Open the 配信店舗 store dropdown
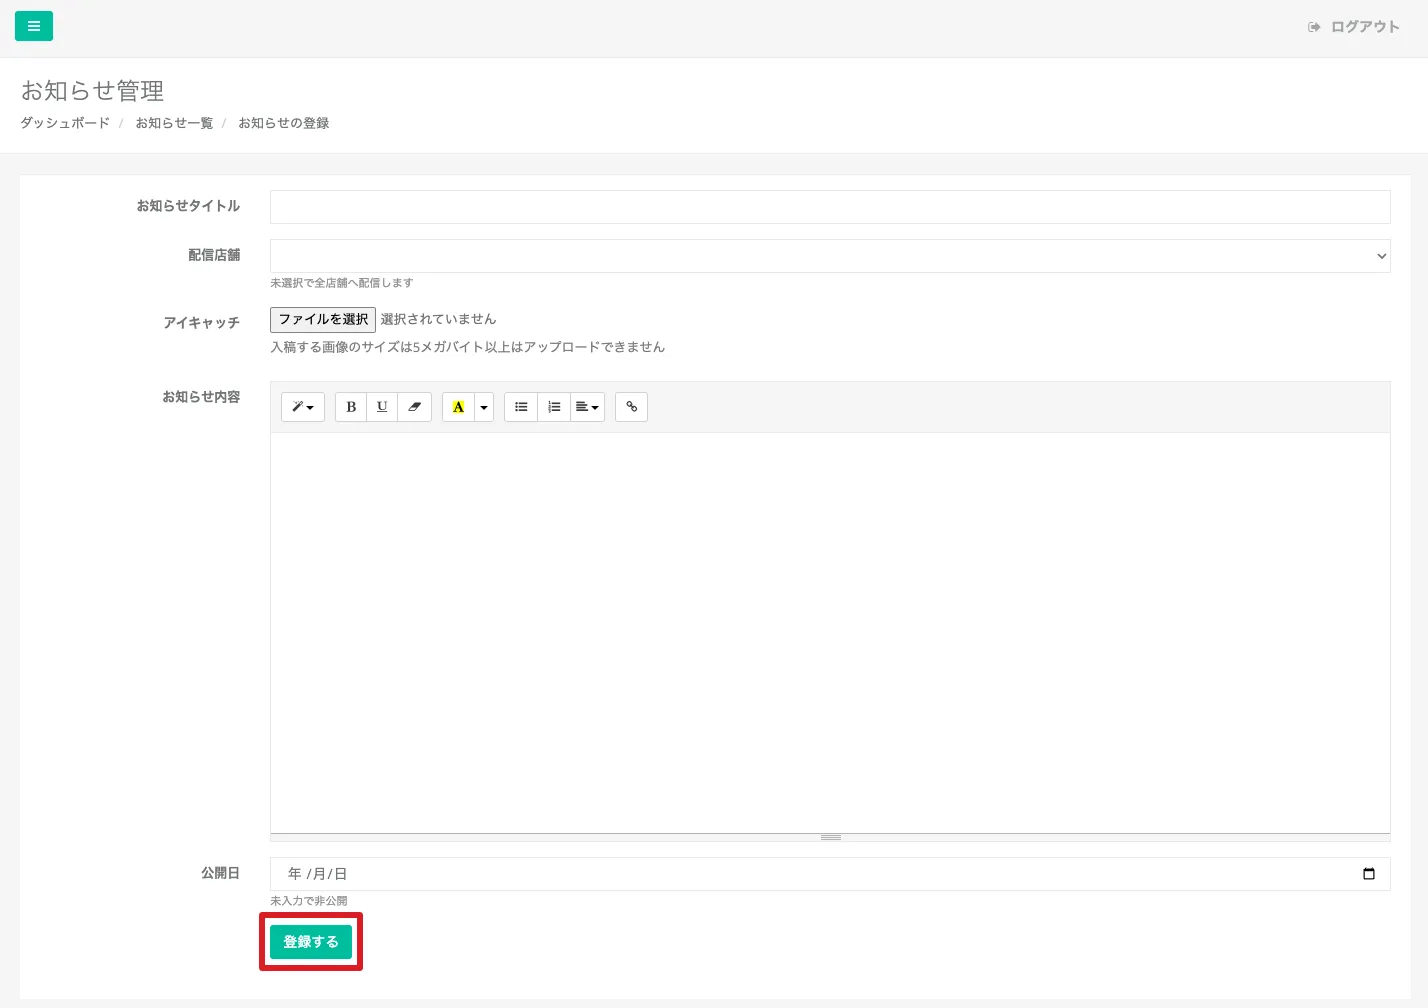 (829, 256)
